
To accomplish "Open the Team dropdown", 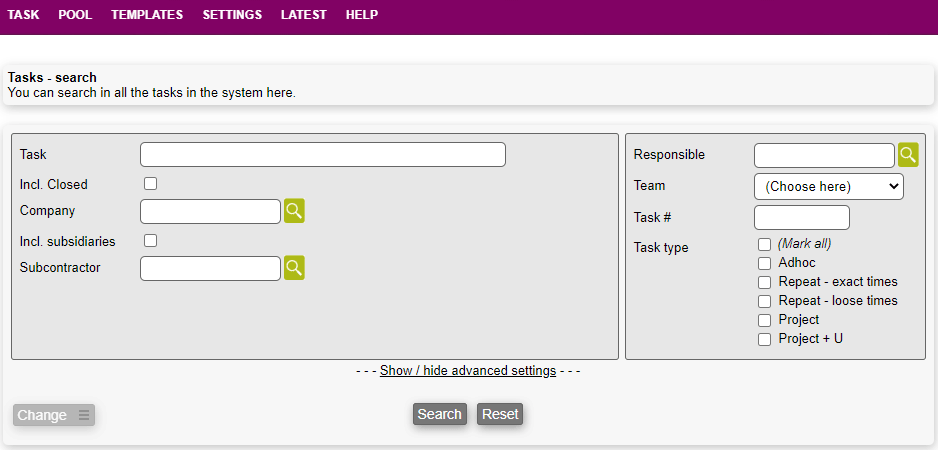I will tap(828, 186).
